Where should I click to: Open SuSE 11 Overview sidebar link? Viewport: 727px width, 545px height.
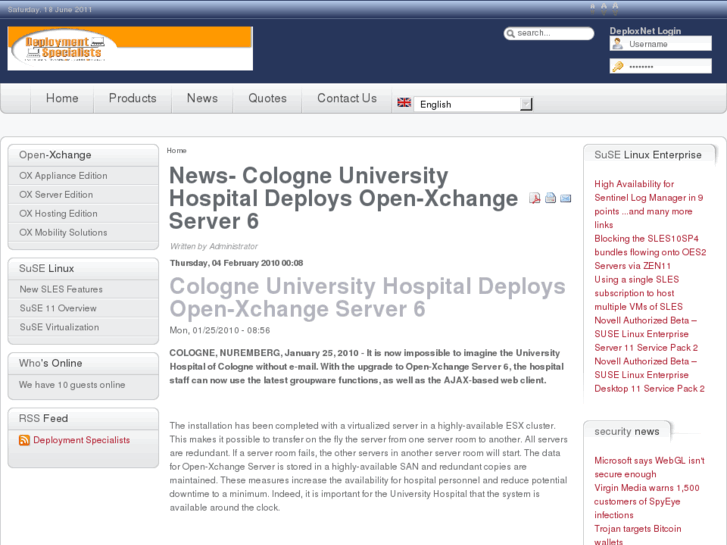(x=58, y=308)
